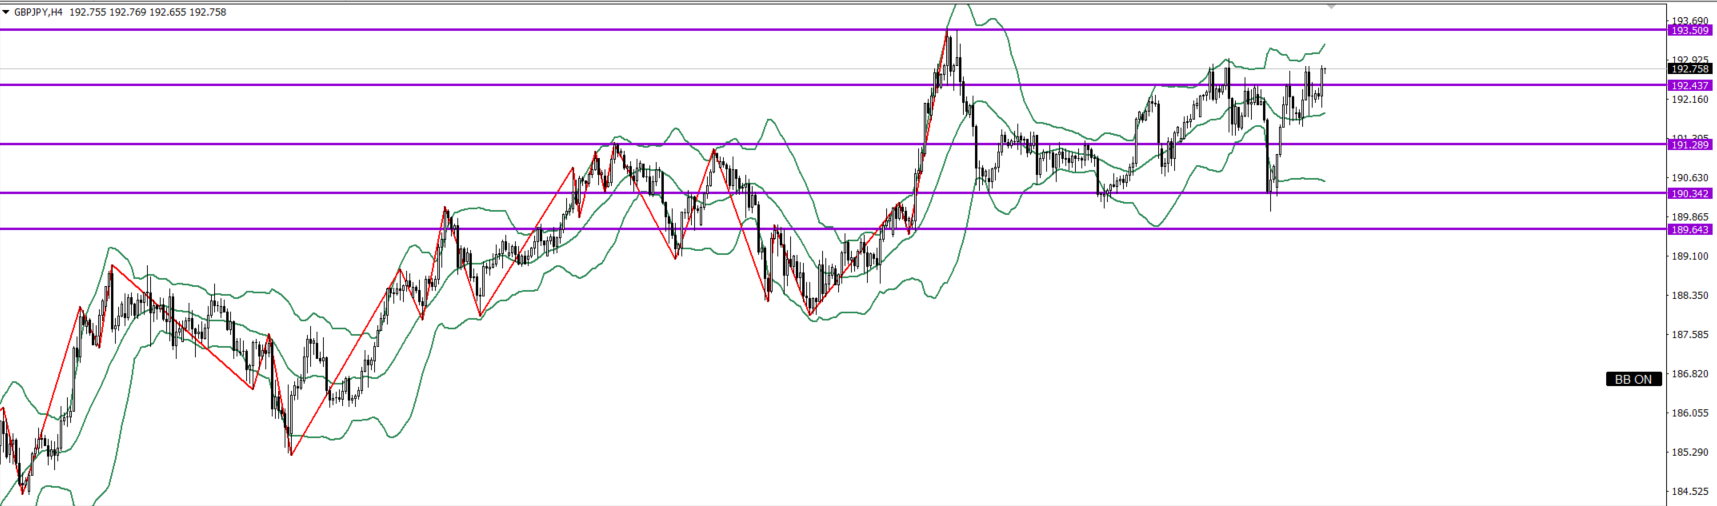Click the 186.055 value on price axis
Image resolution: width=1717 pixels, height=506 pixels.
(x=1689, y=413)
